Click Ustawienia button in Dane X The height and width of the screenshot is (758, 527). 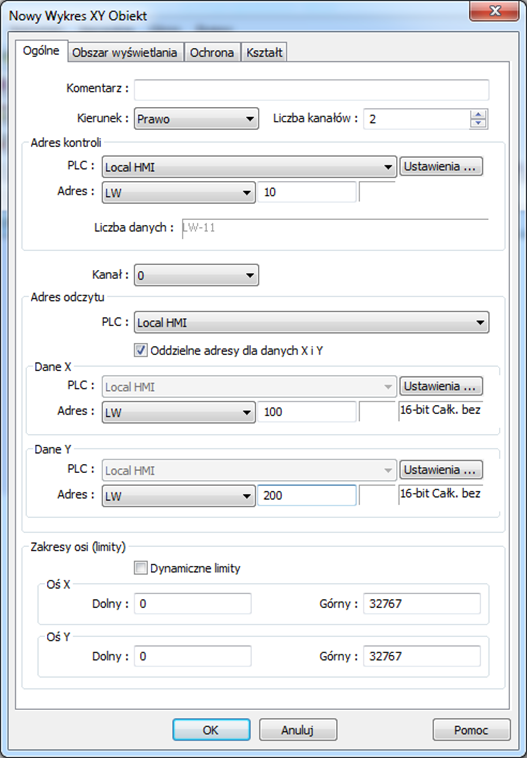441,386
